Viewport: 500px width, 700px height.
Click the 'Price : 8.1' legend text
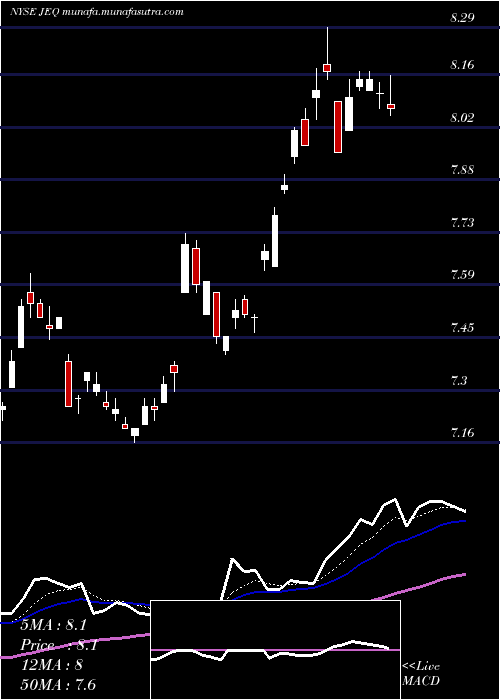click(59, 645)
